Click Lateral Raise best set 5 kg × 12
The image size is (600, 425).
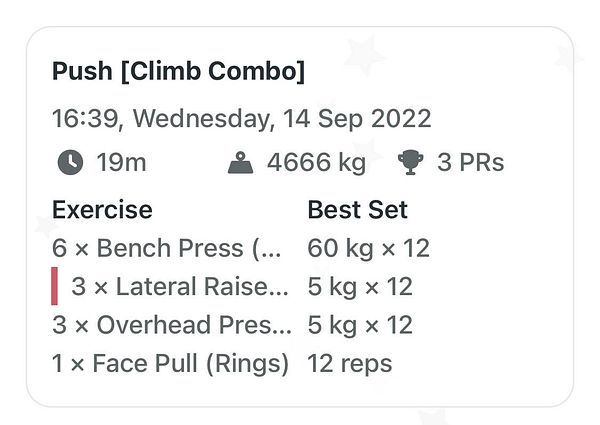click(x=360, y=287)
